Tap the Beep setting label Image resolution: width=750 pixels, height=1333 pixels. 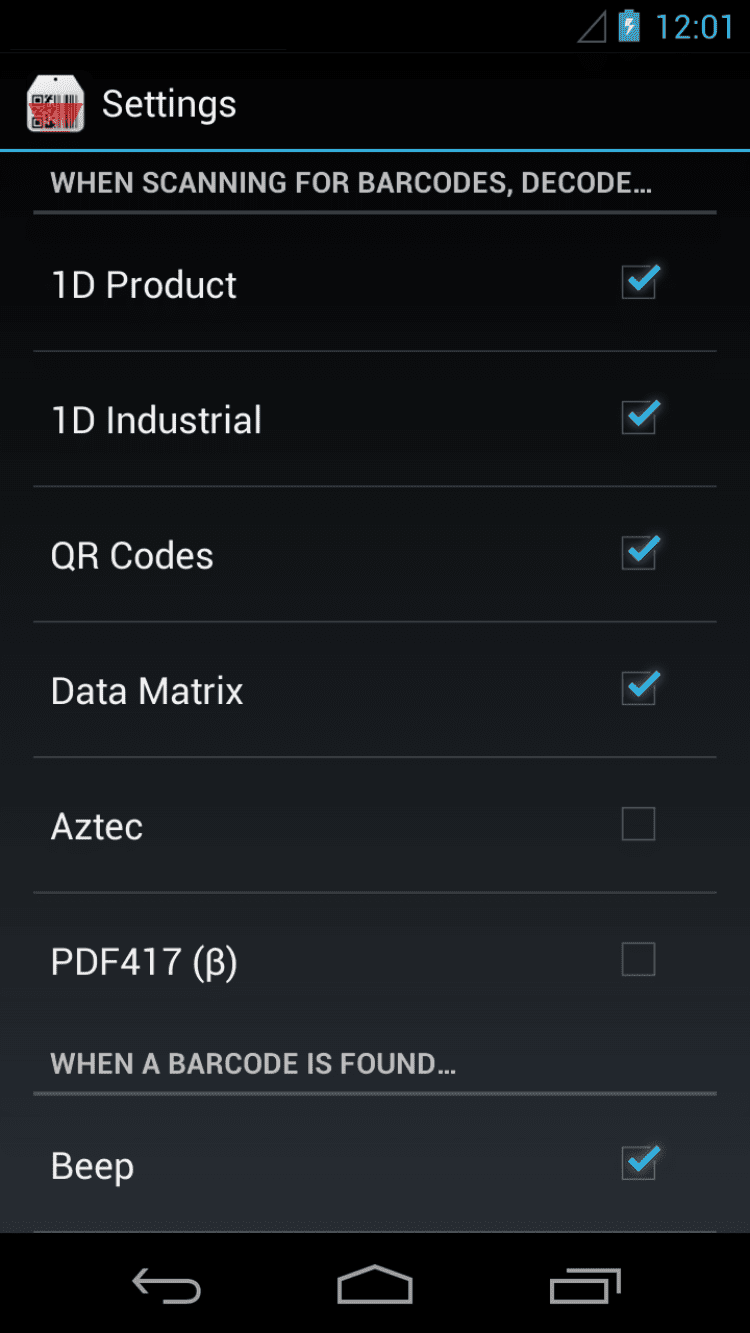[92, 1167]
